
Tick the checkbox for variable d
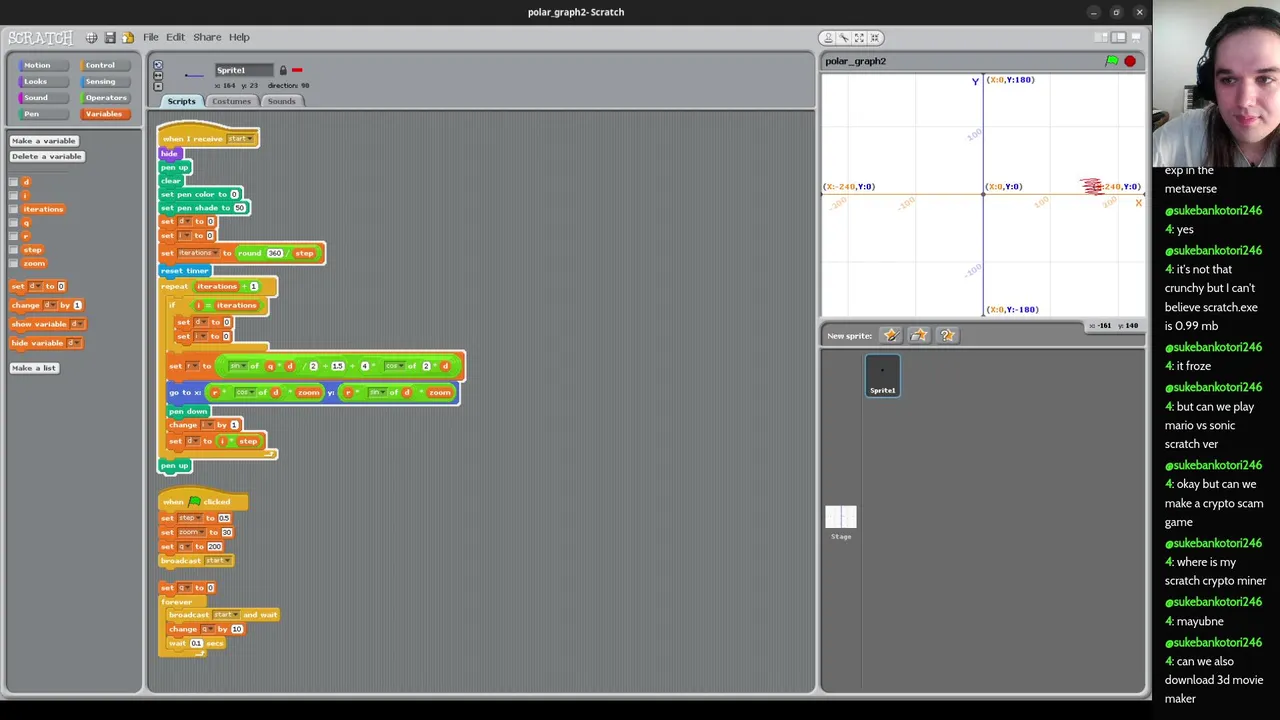[x=13, y=182]
